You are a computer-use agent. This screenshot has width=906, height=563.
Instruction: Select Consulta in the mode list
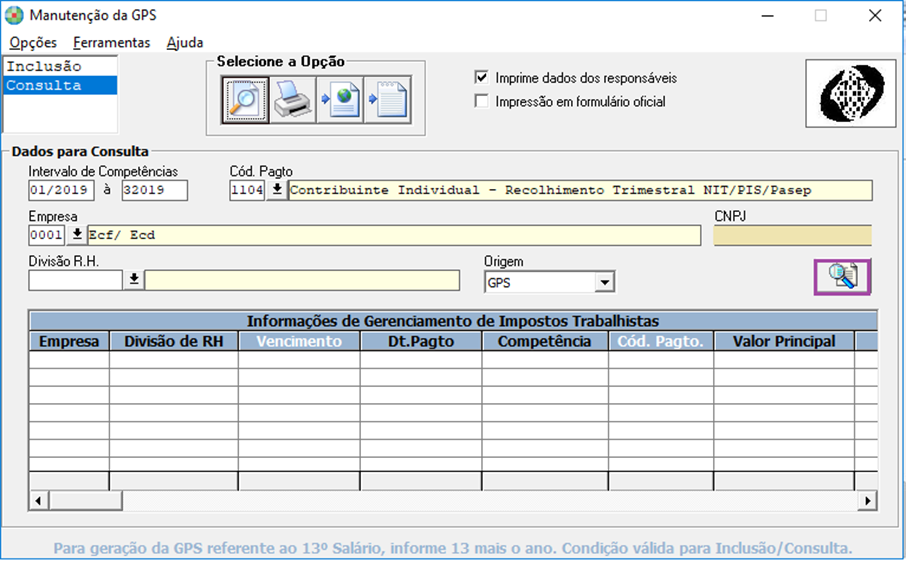point(60,85)
